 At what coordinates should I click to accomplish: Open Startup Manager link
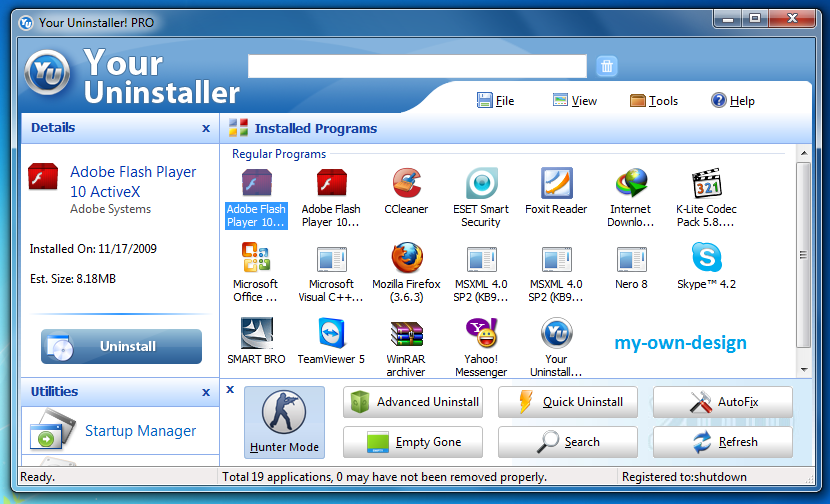(140, 431)
